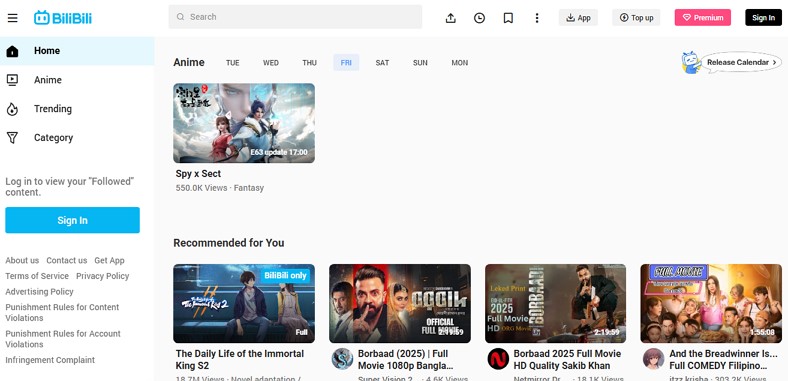
Task: Click '550.0K Views · Fantasy' text
Action: click(220, 188)
